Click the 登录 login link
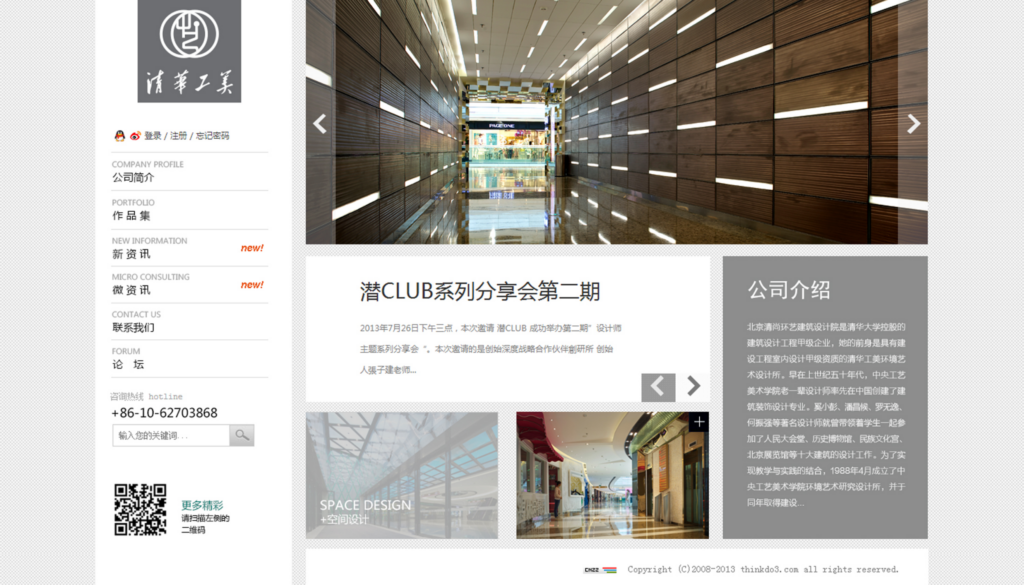 point(153,136)
